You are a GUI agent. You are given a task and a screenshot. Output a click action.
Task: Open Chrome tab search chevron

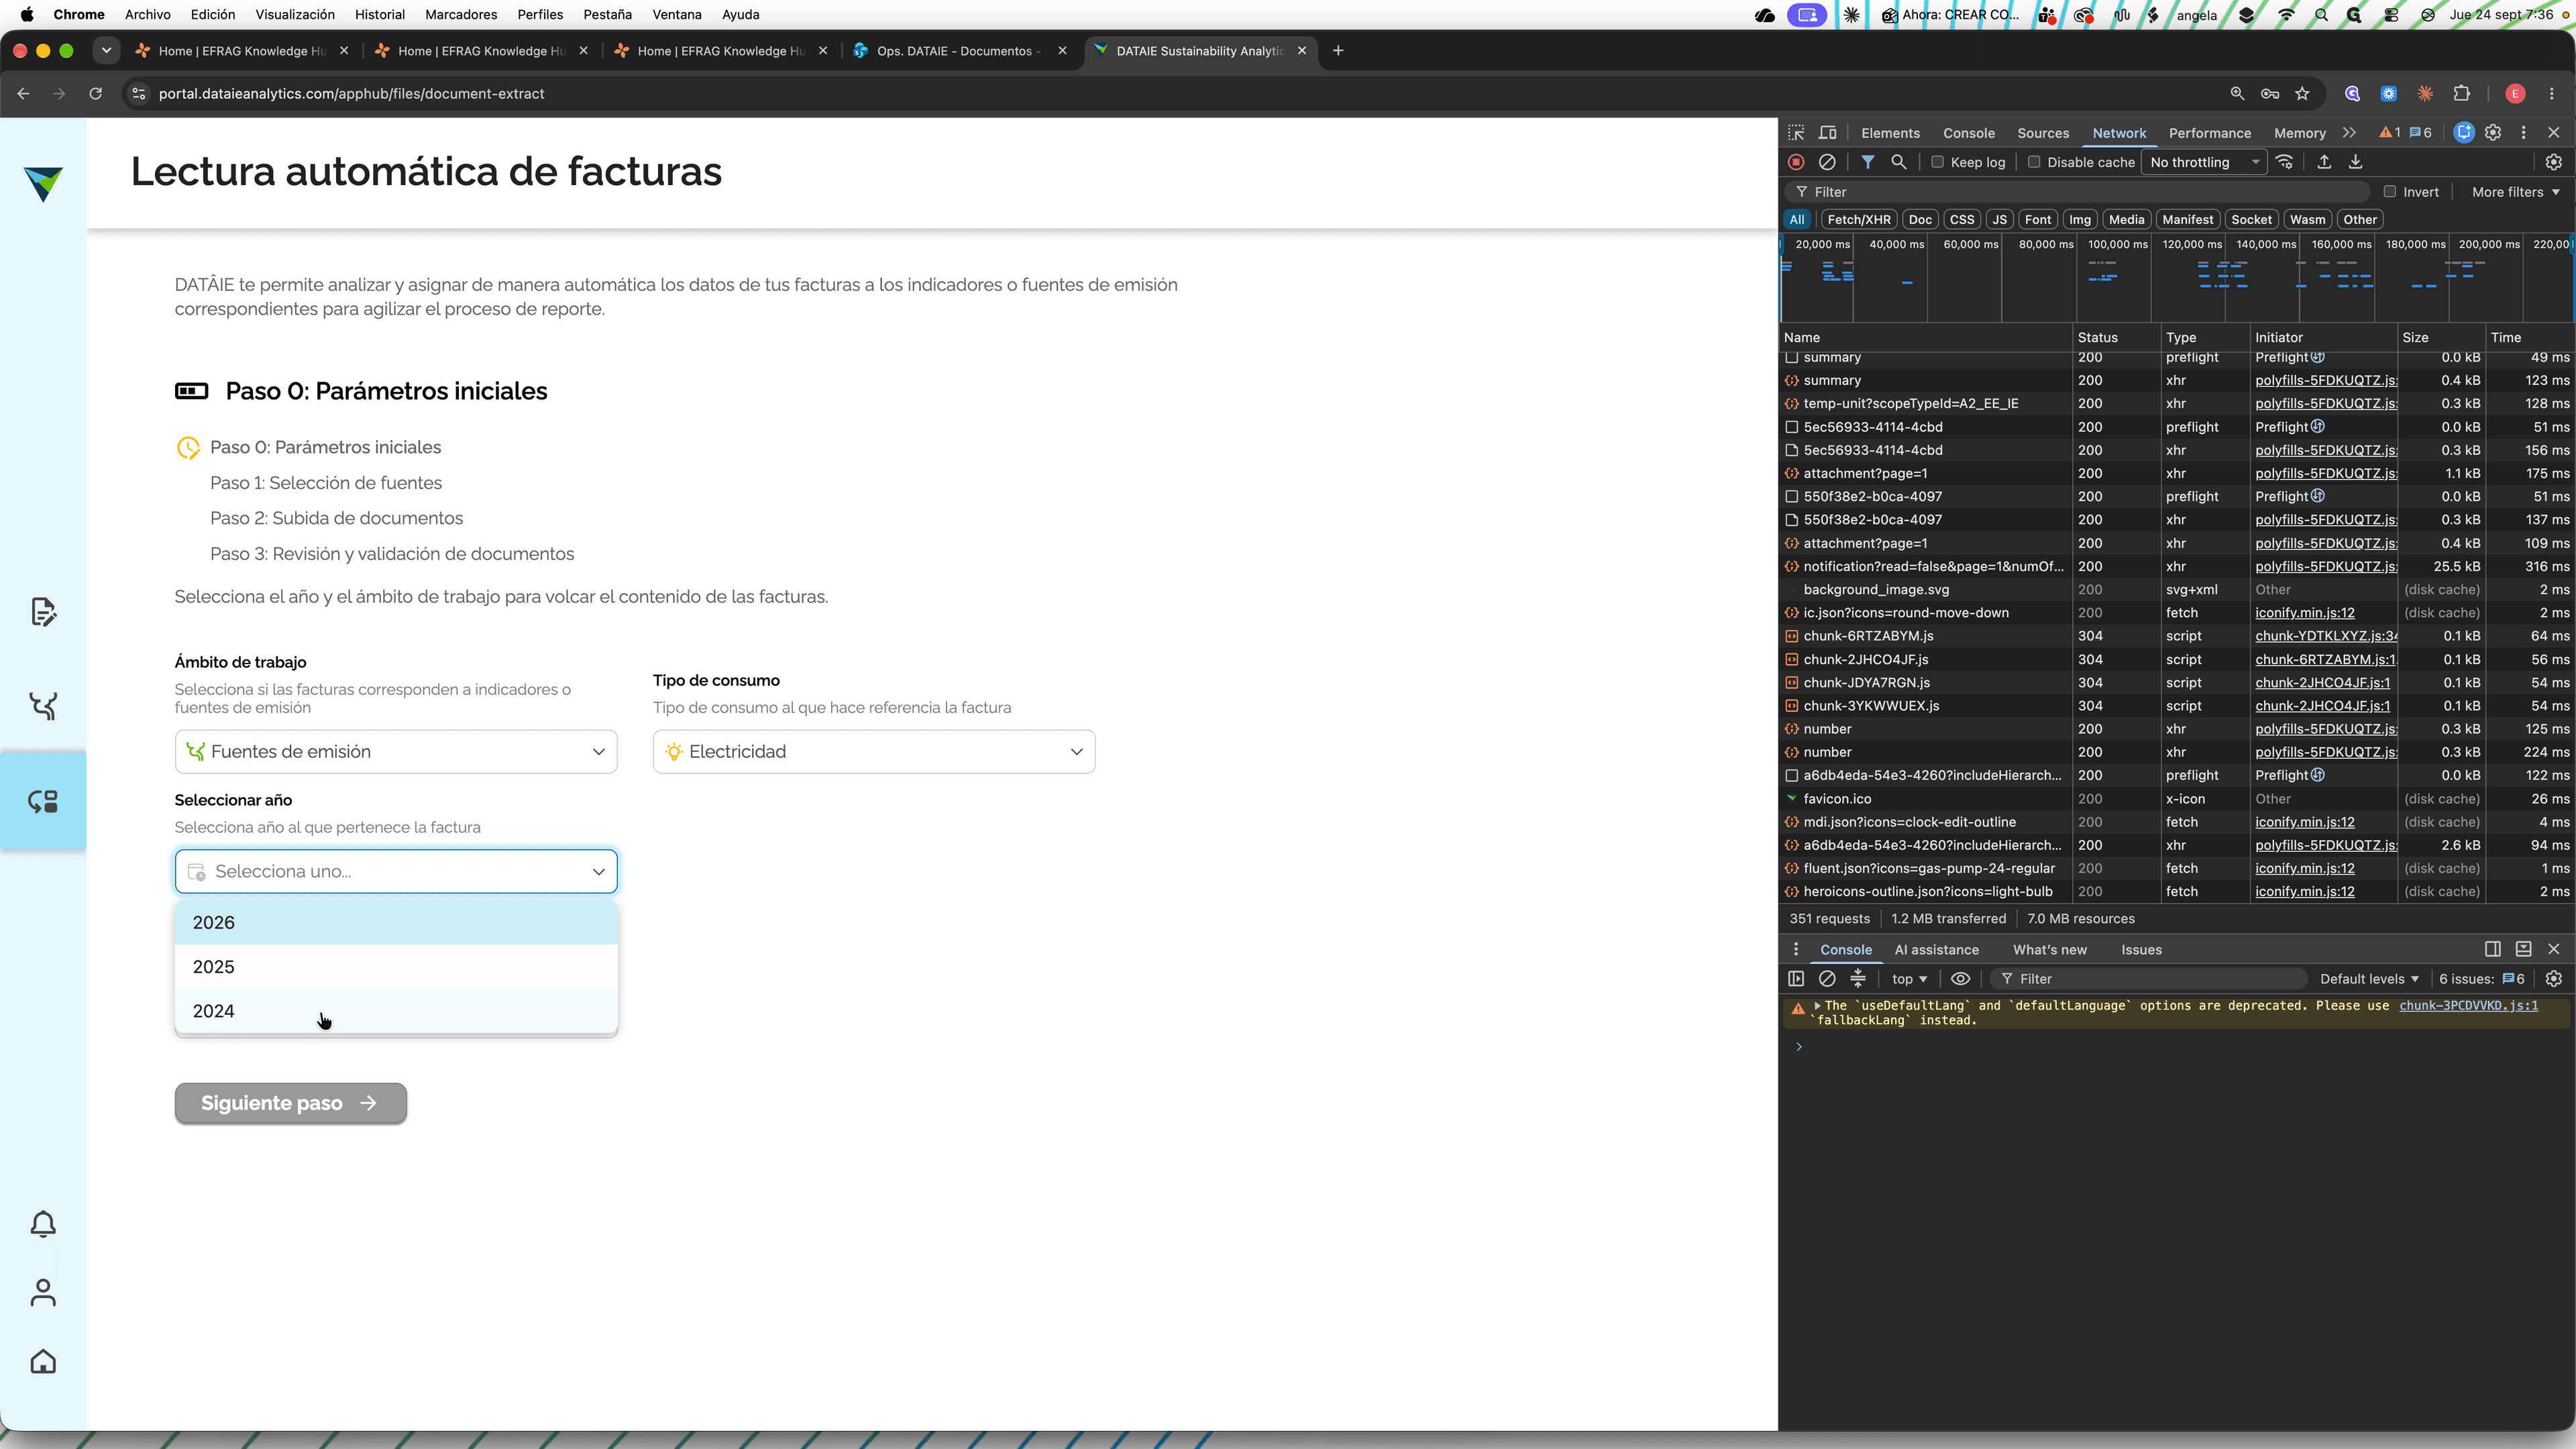[x=106, y=50]
